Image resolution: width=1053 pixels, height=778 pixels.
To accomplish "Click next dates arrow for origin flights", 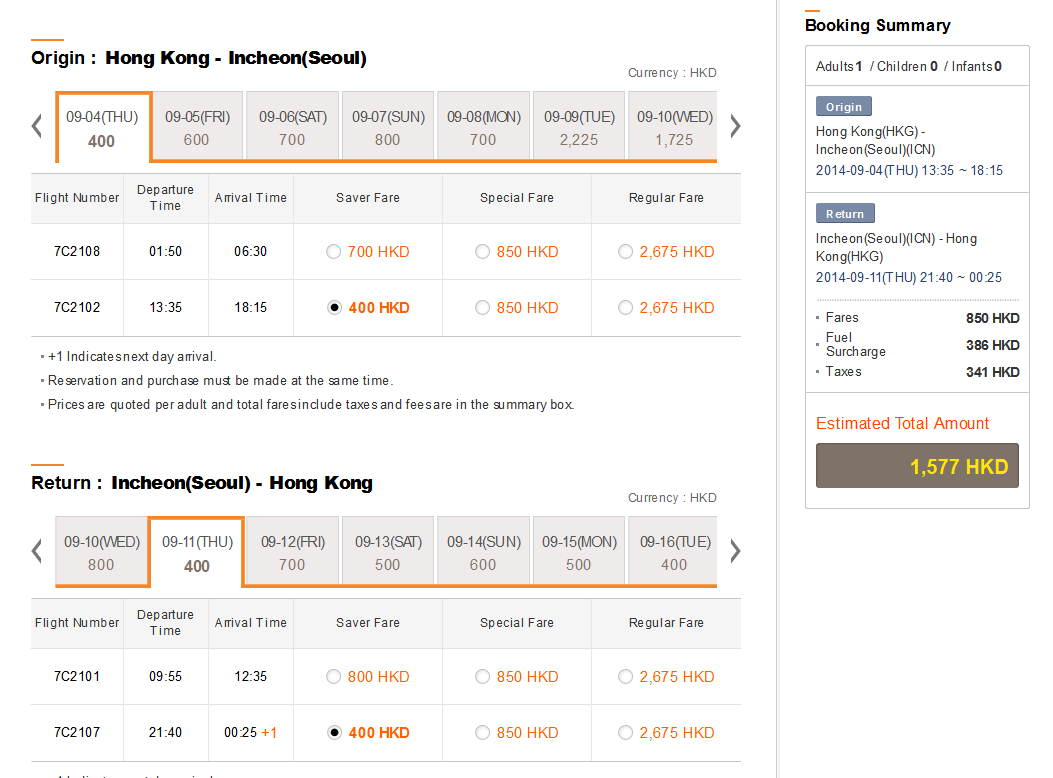I will [x=735, y=126].
